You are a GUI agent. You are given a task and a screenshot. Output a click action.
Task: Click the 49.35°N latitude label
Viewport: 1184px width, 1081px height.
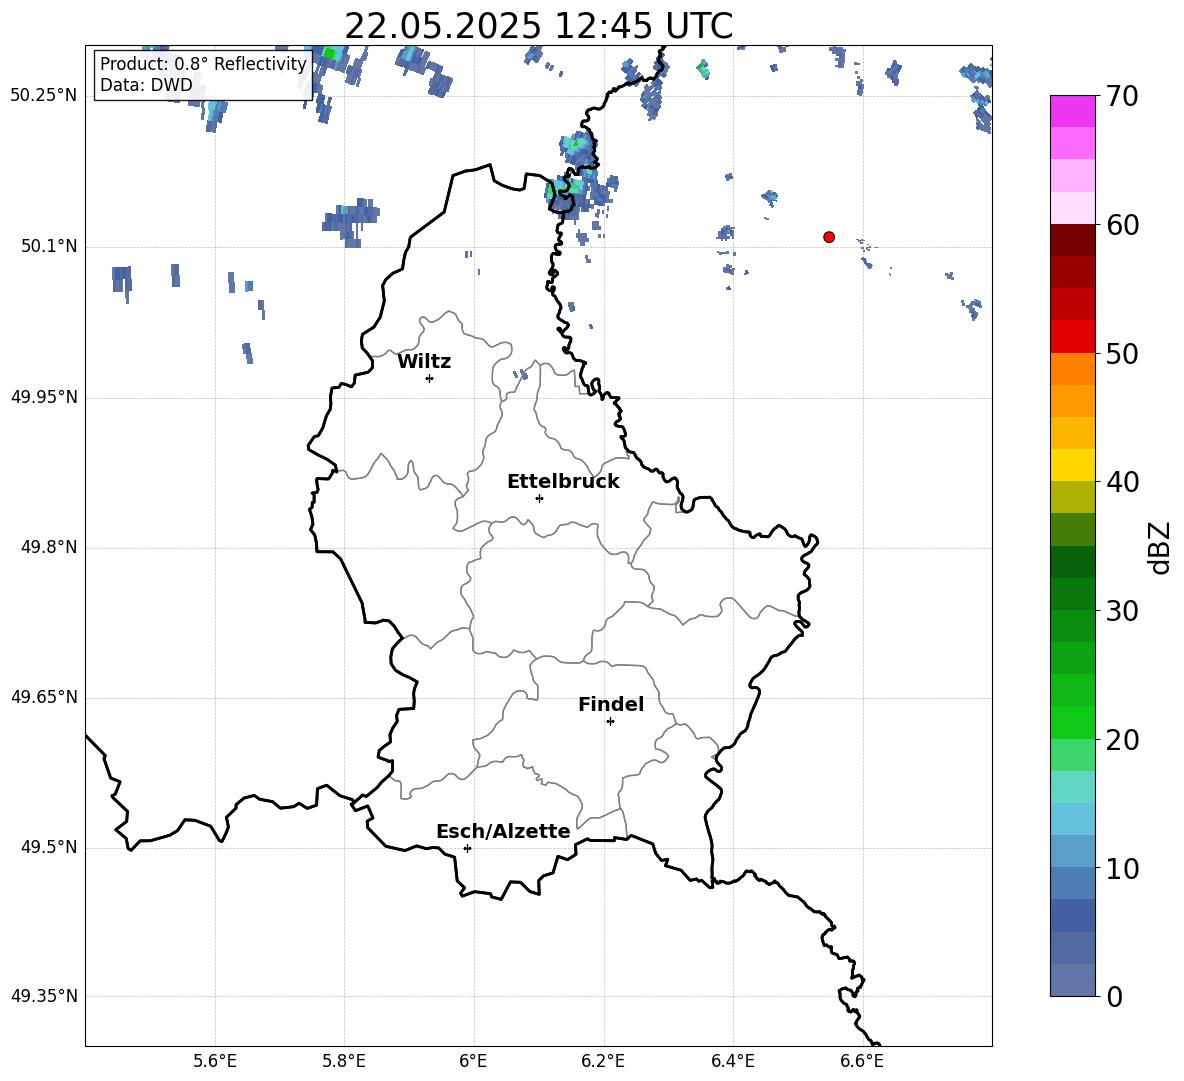[x=44, y=996]
